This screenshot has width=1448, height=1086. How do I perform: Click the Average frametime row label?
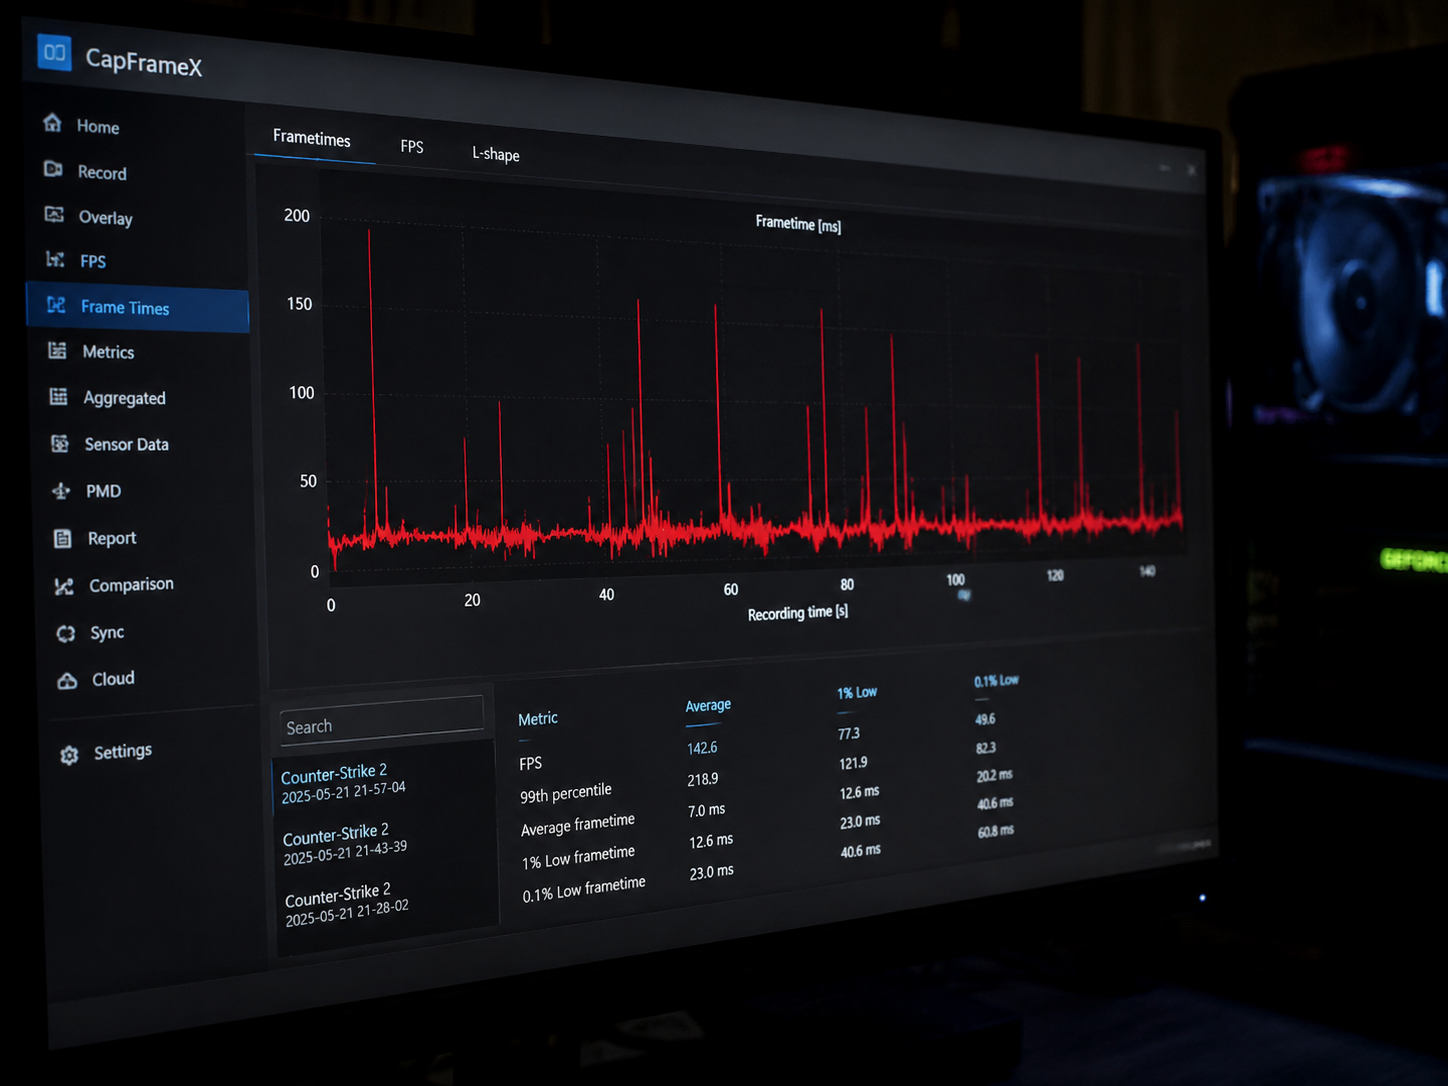[578, 825]
